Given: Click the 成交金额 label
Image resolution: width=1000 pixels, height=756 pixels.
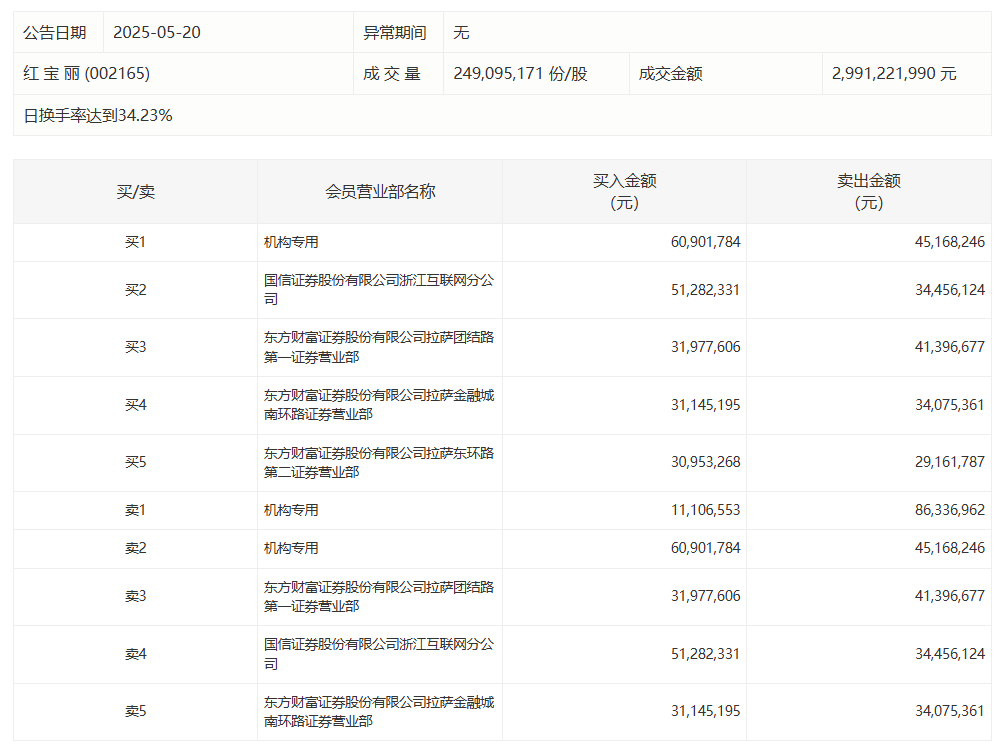Looking at the screenshot, I should tap(670, 73).
